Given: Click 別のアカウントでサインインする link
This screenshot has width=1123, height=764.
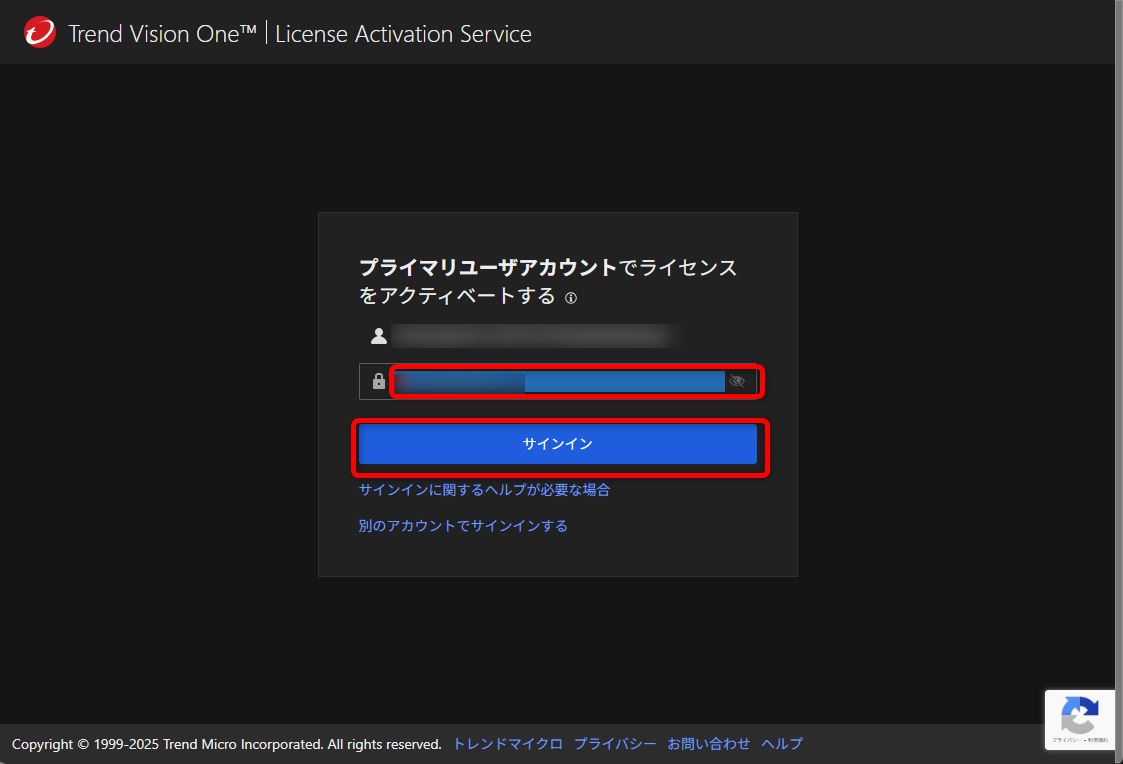Looking at the screenshot, I should [x=463, y=526].
